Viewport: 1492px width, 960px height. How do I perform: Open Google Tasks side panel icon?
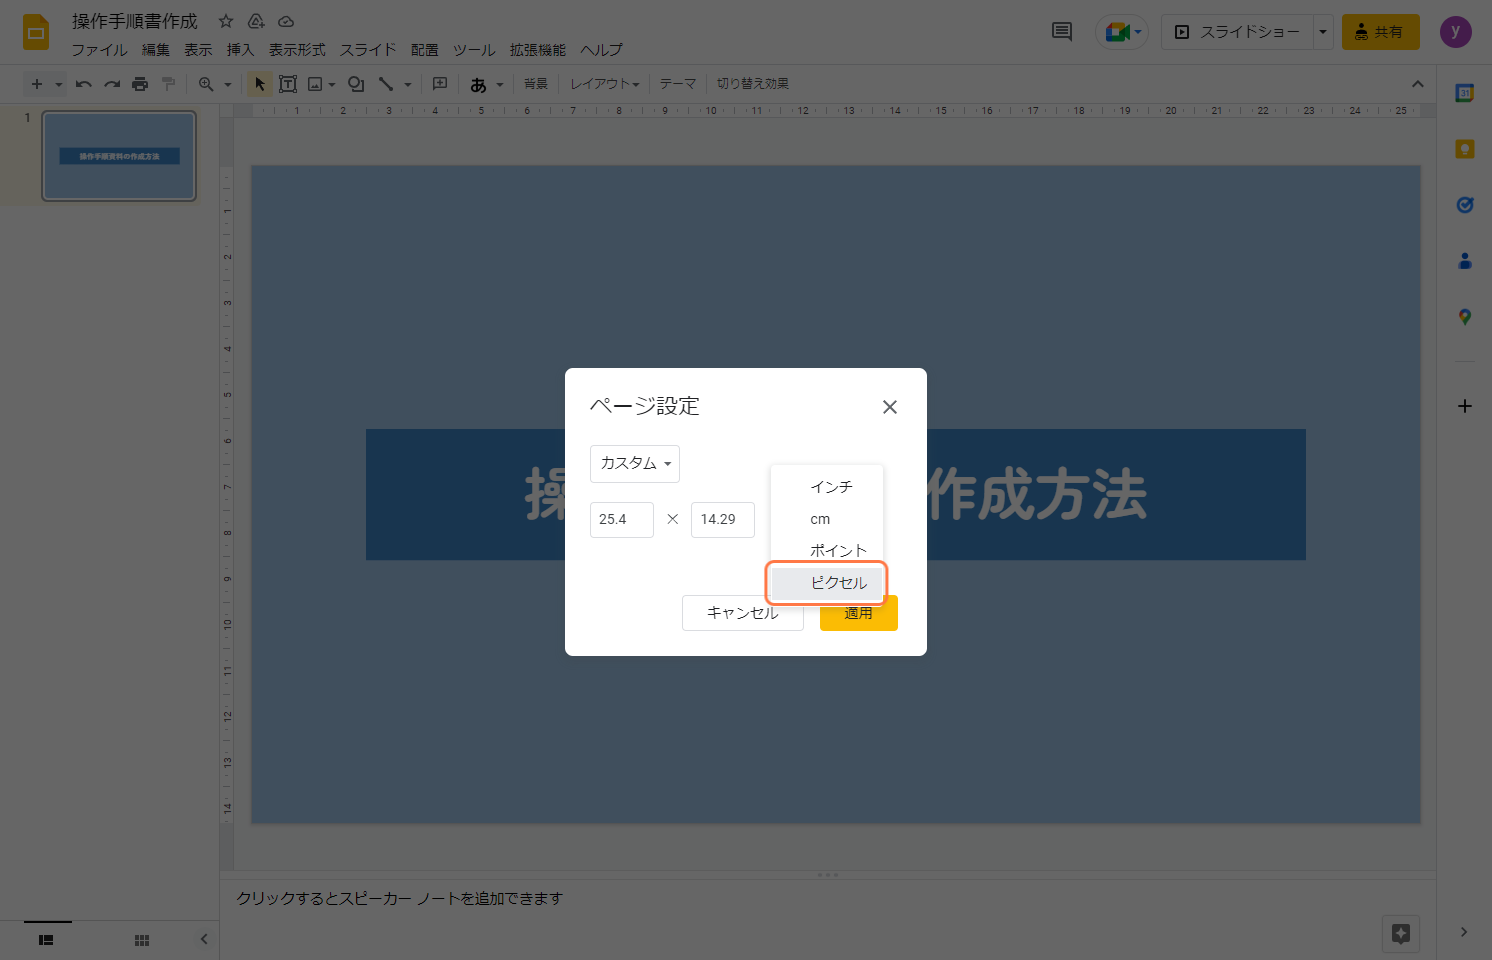pos(1465,205)
